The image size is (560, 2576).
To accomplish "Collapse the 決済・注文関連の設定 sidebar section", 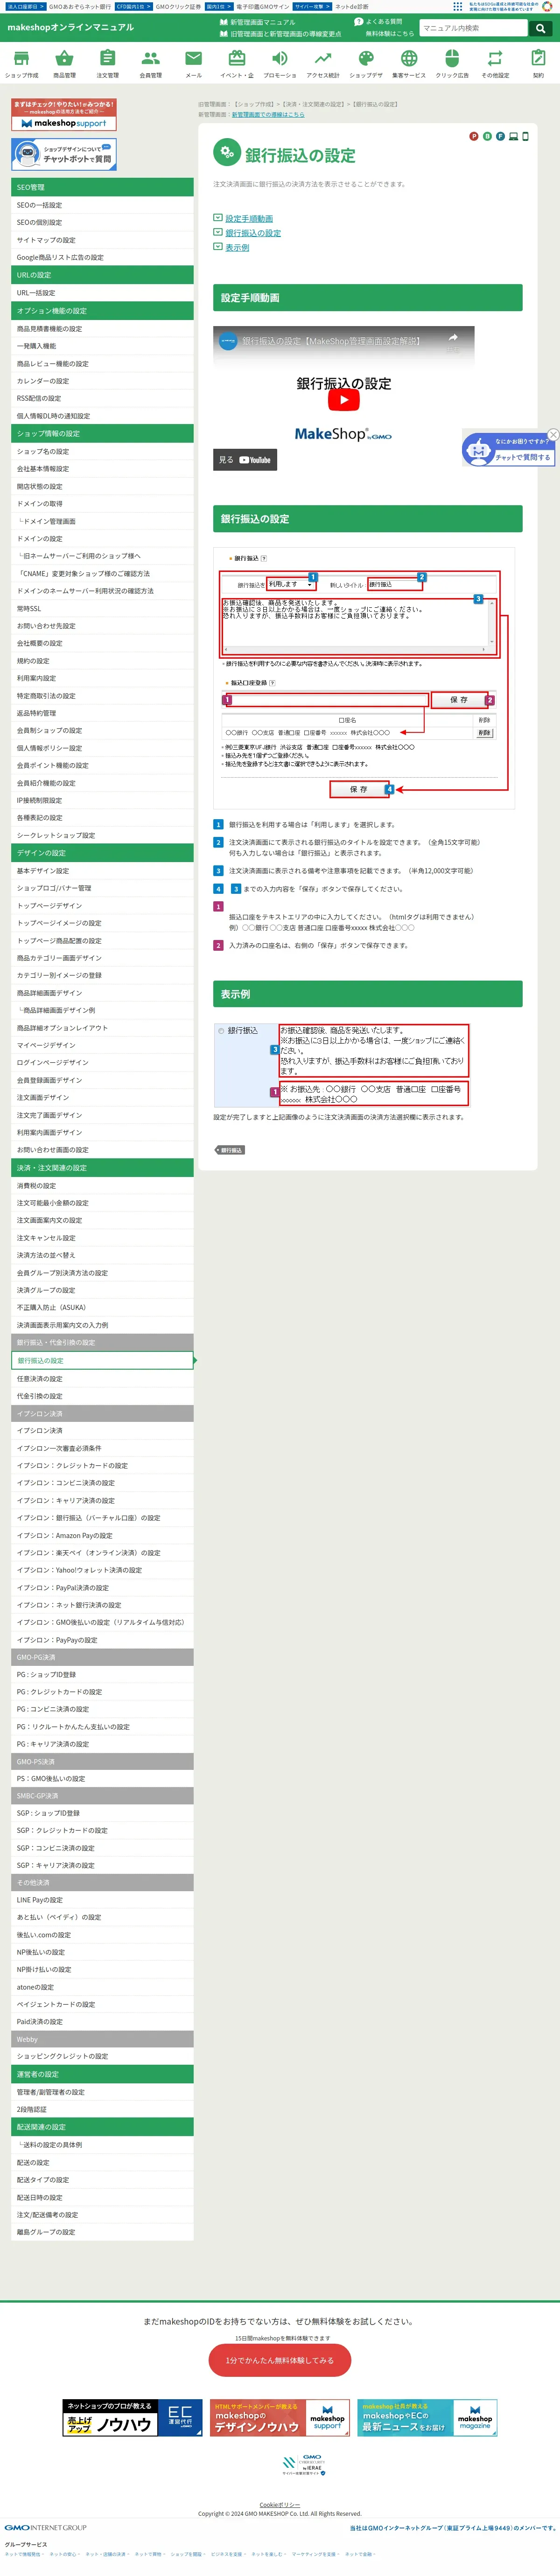I will coord(102,1168).
